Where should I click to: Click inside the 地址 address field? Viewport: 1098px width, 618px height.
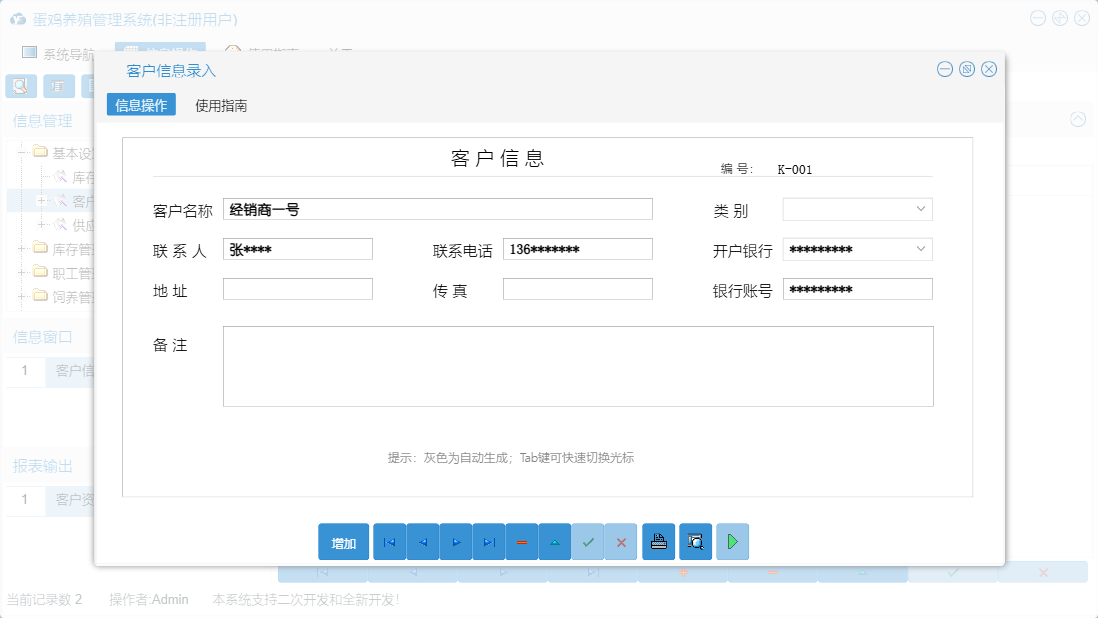point(297,289)
